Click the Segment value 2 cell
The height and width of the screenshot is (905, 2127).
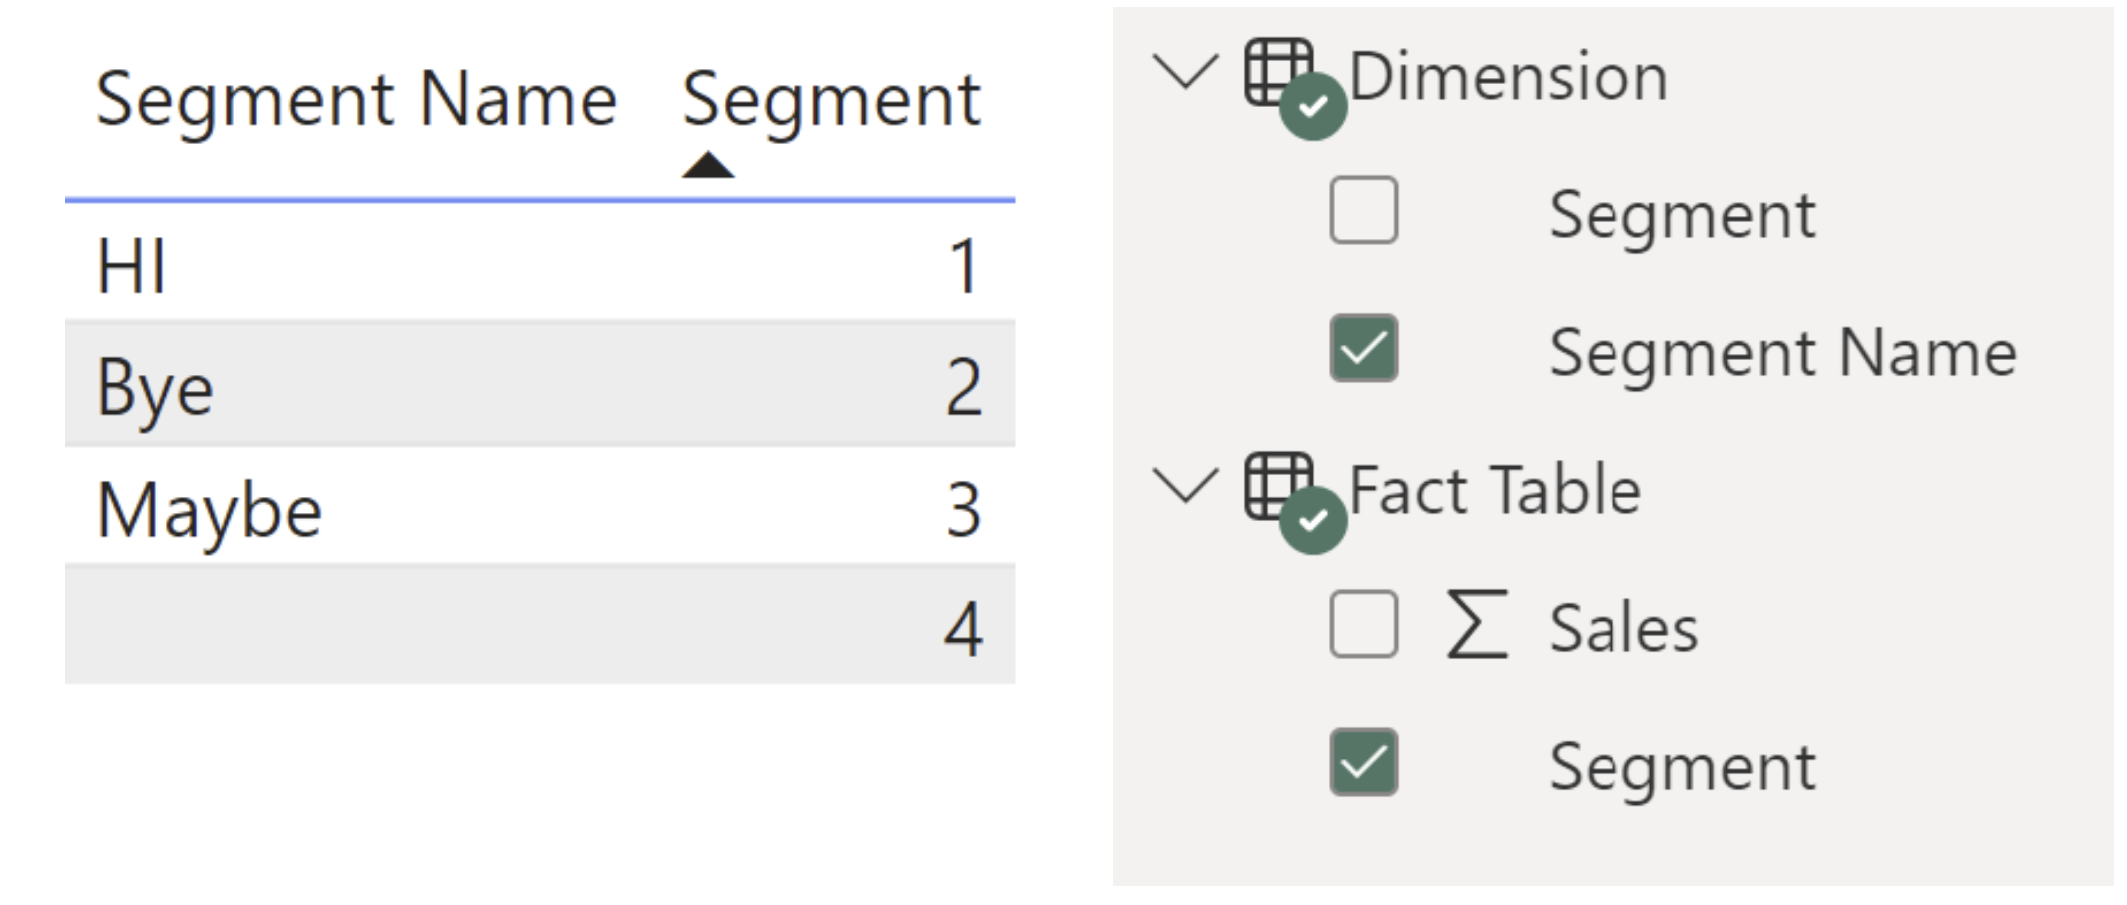[x=963, y=388]
